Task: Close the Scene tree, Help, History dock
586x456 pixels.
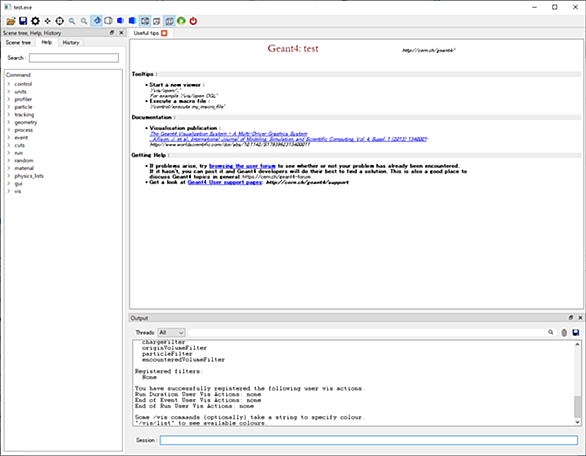Action: 121,33
